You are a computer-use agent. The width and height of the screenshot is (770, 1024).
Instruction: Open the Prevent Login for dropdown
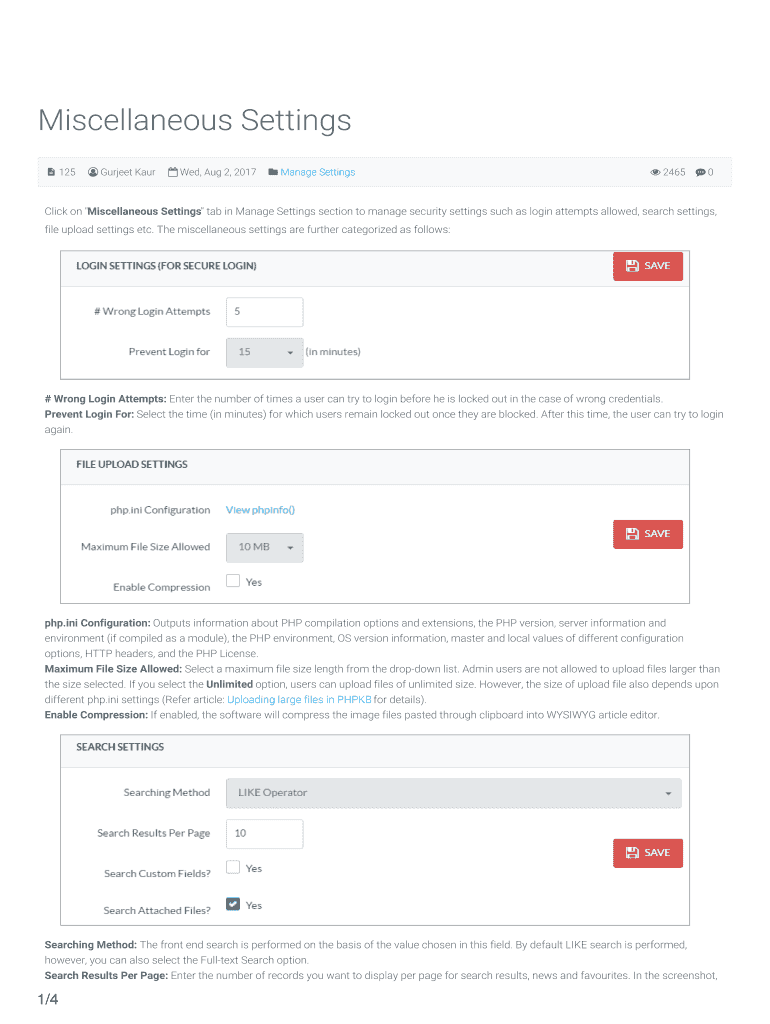265,352
